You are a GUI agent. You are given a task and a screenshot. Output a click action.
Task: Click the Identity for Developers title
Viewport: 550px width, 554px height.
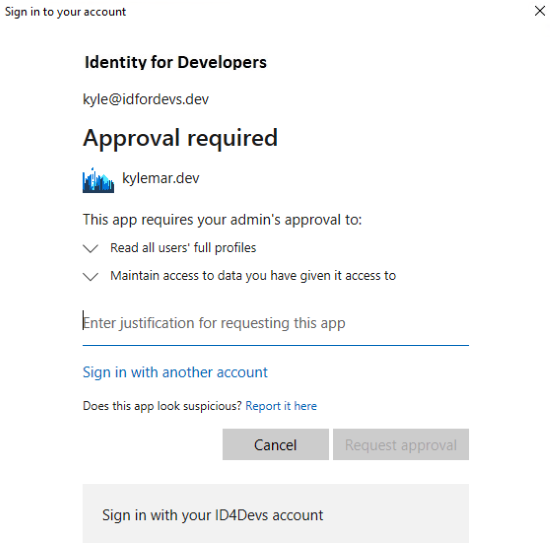[x=176, y=62]
